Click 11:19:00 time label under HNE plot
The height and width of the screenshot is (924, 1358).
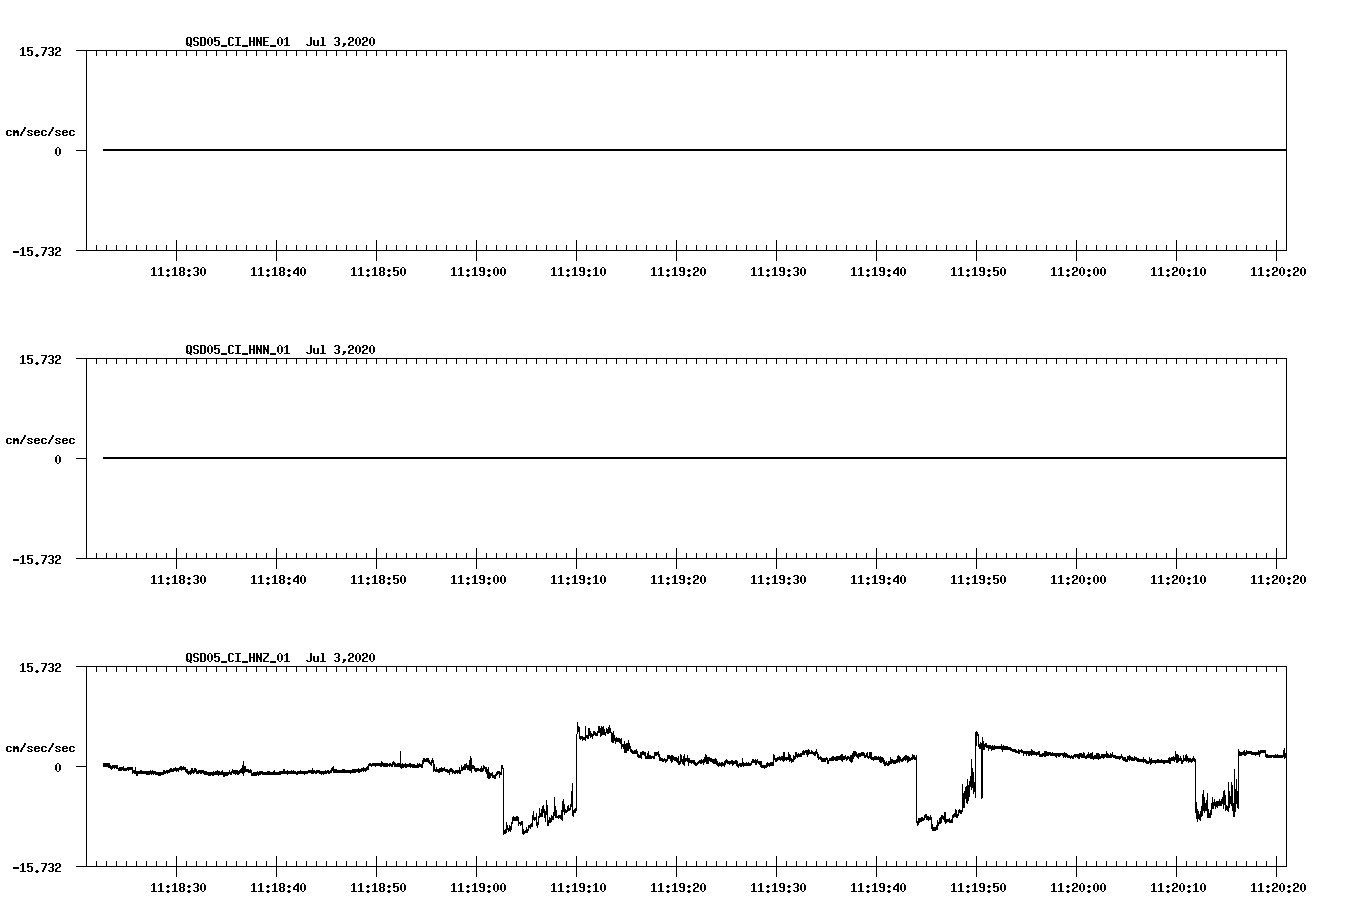pos(478,271)
